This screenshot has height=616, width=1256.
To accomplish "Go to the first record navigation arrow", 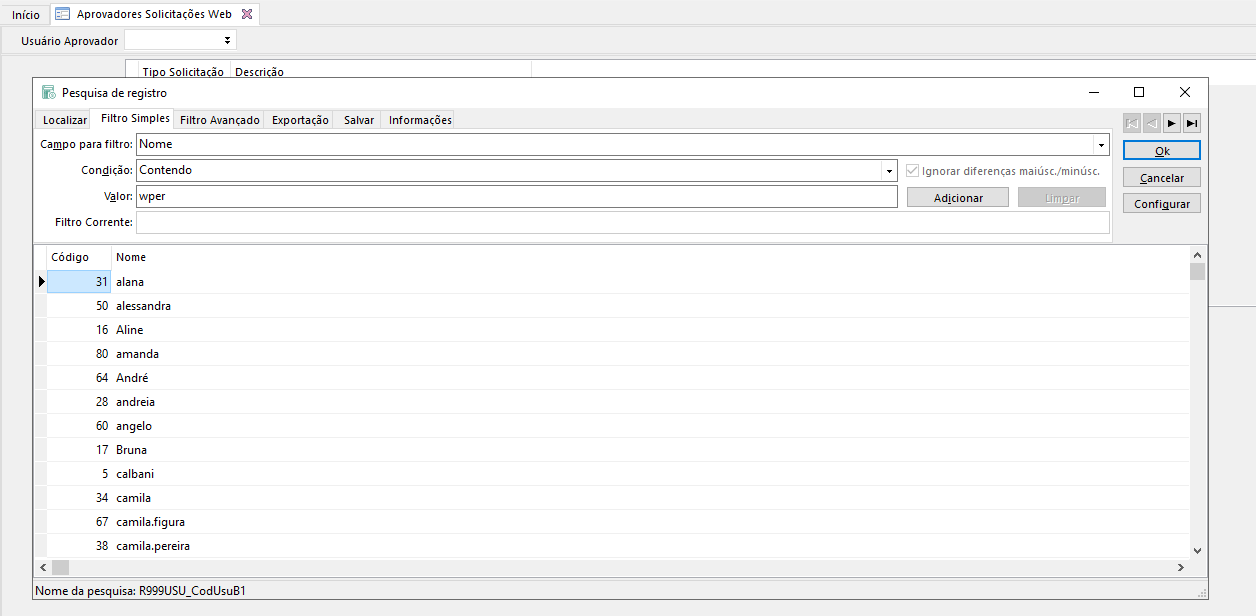I will tap(1132, 123).
